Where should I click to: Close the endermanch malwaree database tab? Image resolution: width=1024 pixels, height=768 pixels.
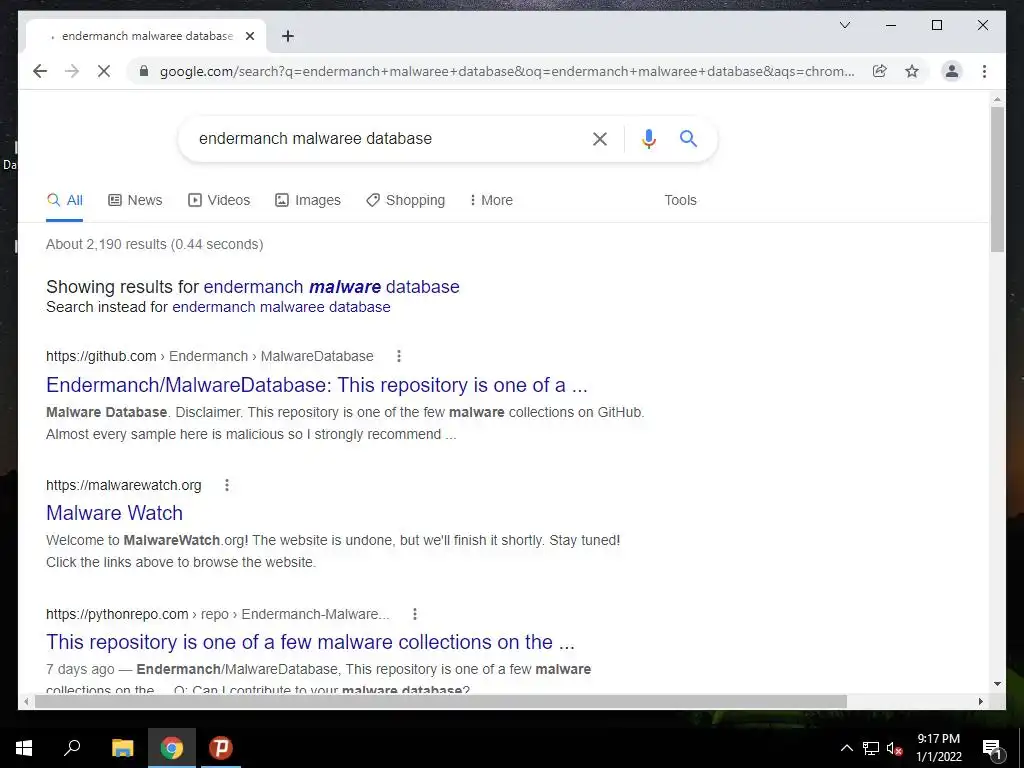pyautogui.click(x=249, y=36)
